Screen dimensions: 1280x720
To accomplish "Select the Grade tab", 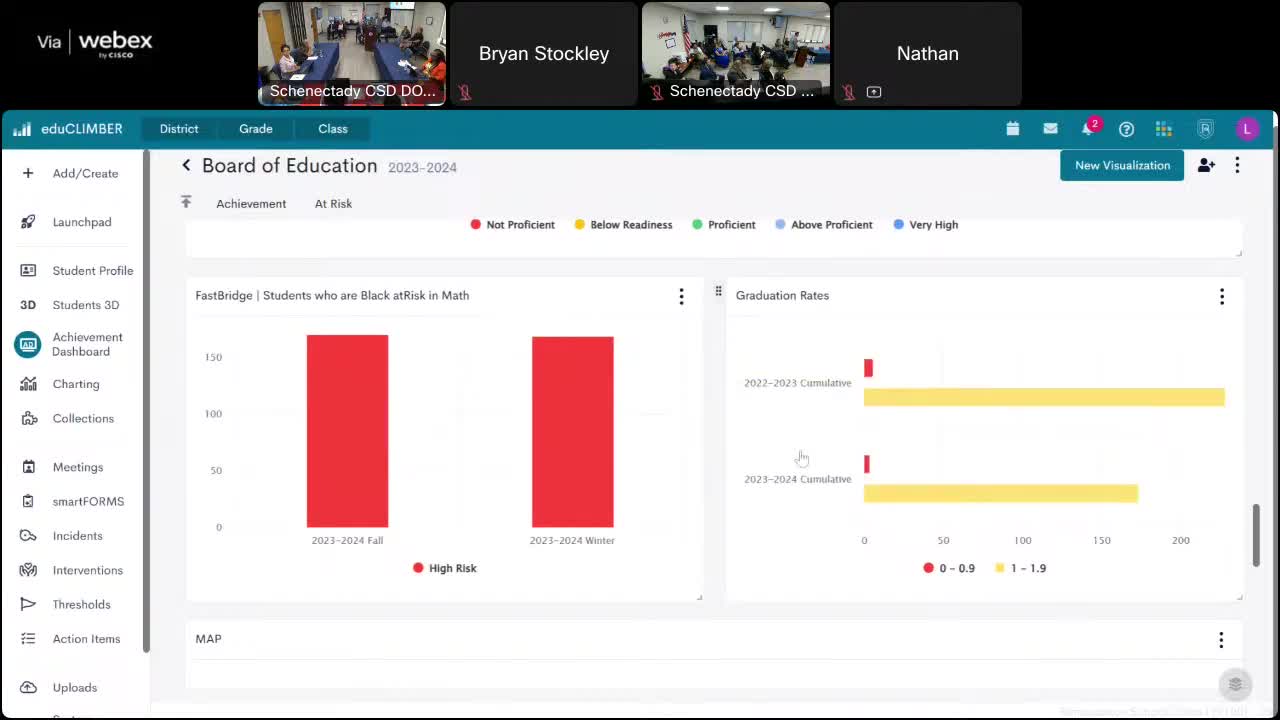I will point(256,129).
